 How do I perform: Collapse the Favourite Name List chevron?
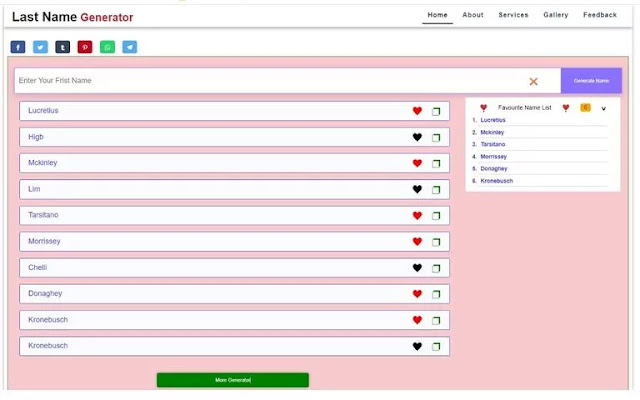603,109
